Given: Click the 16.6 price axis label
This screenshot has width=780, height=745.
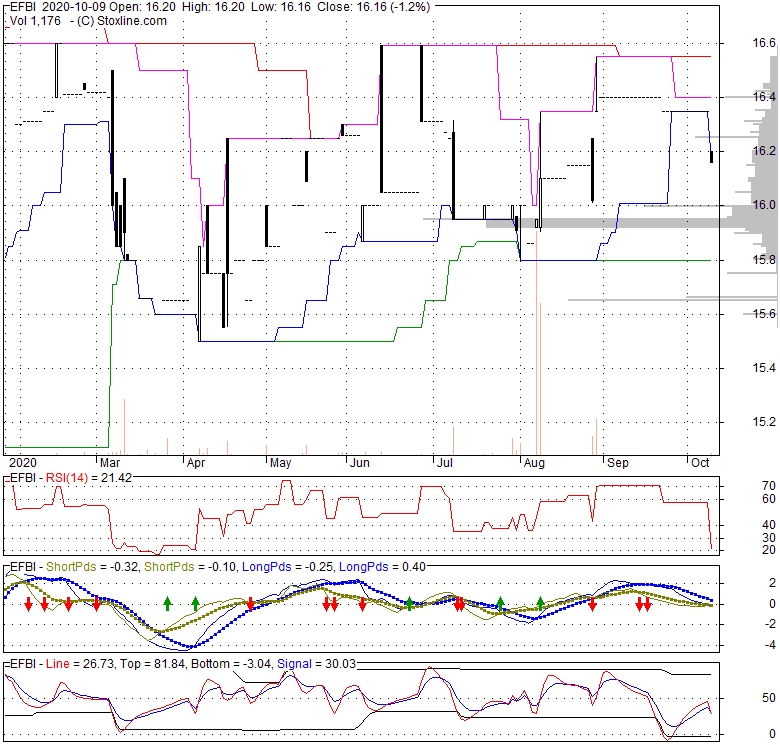Looking at the screenshot, I should coord(764,43).
